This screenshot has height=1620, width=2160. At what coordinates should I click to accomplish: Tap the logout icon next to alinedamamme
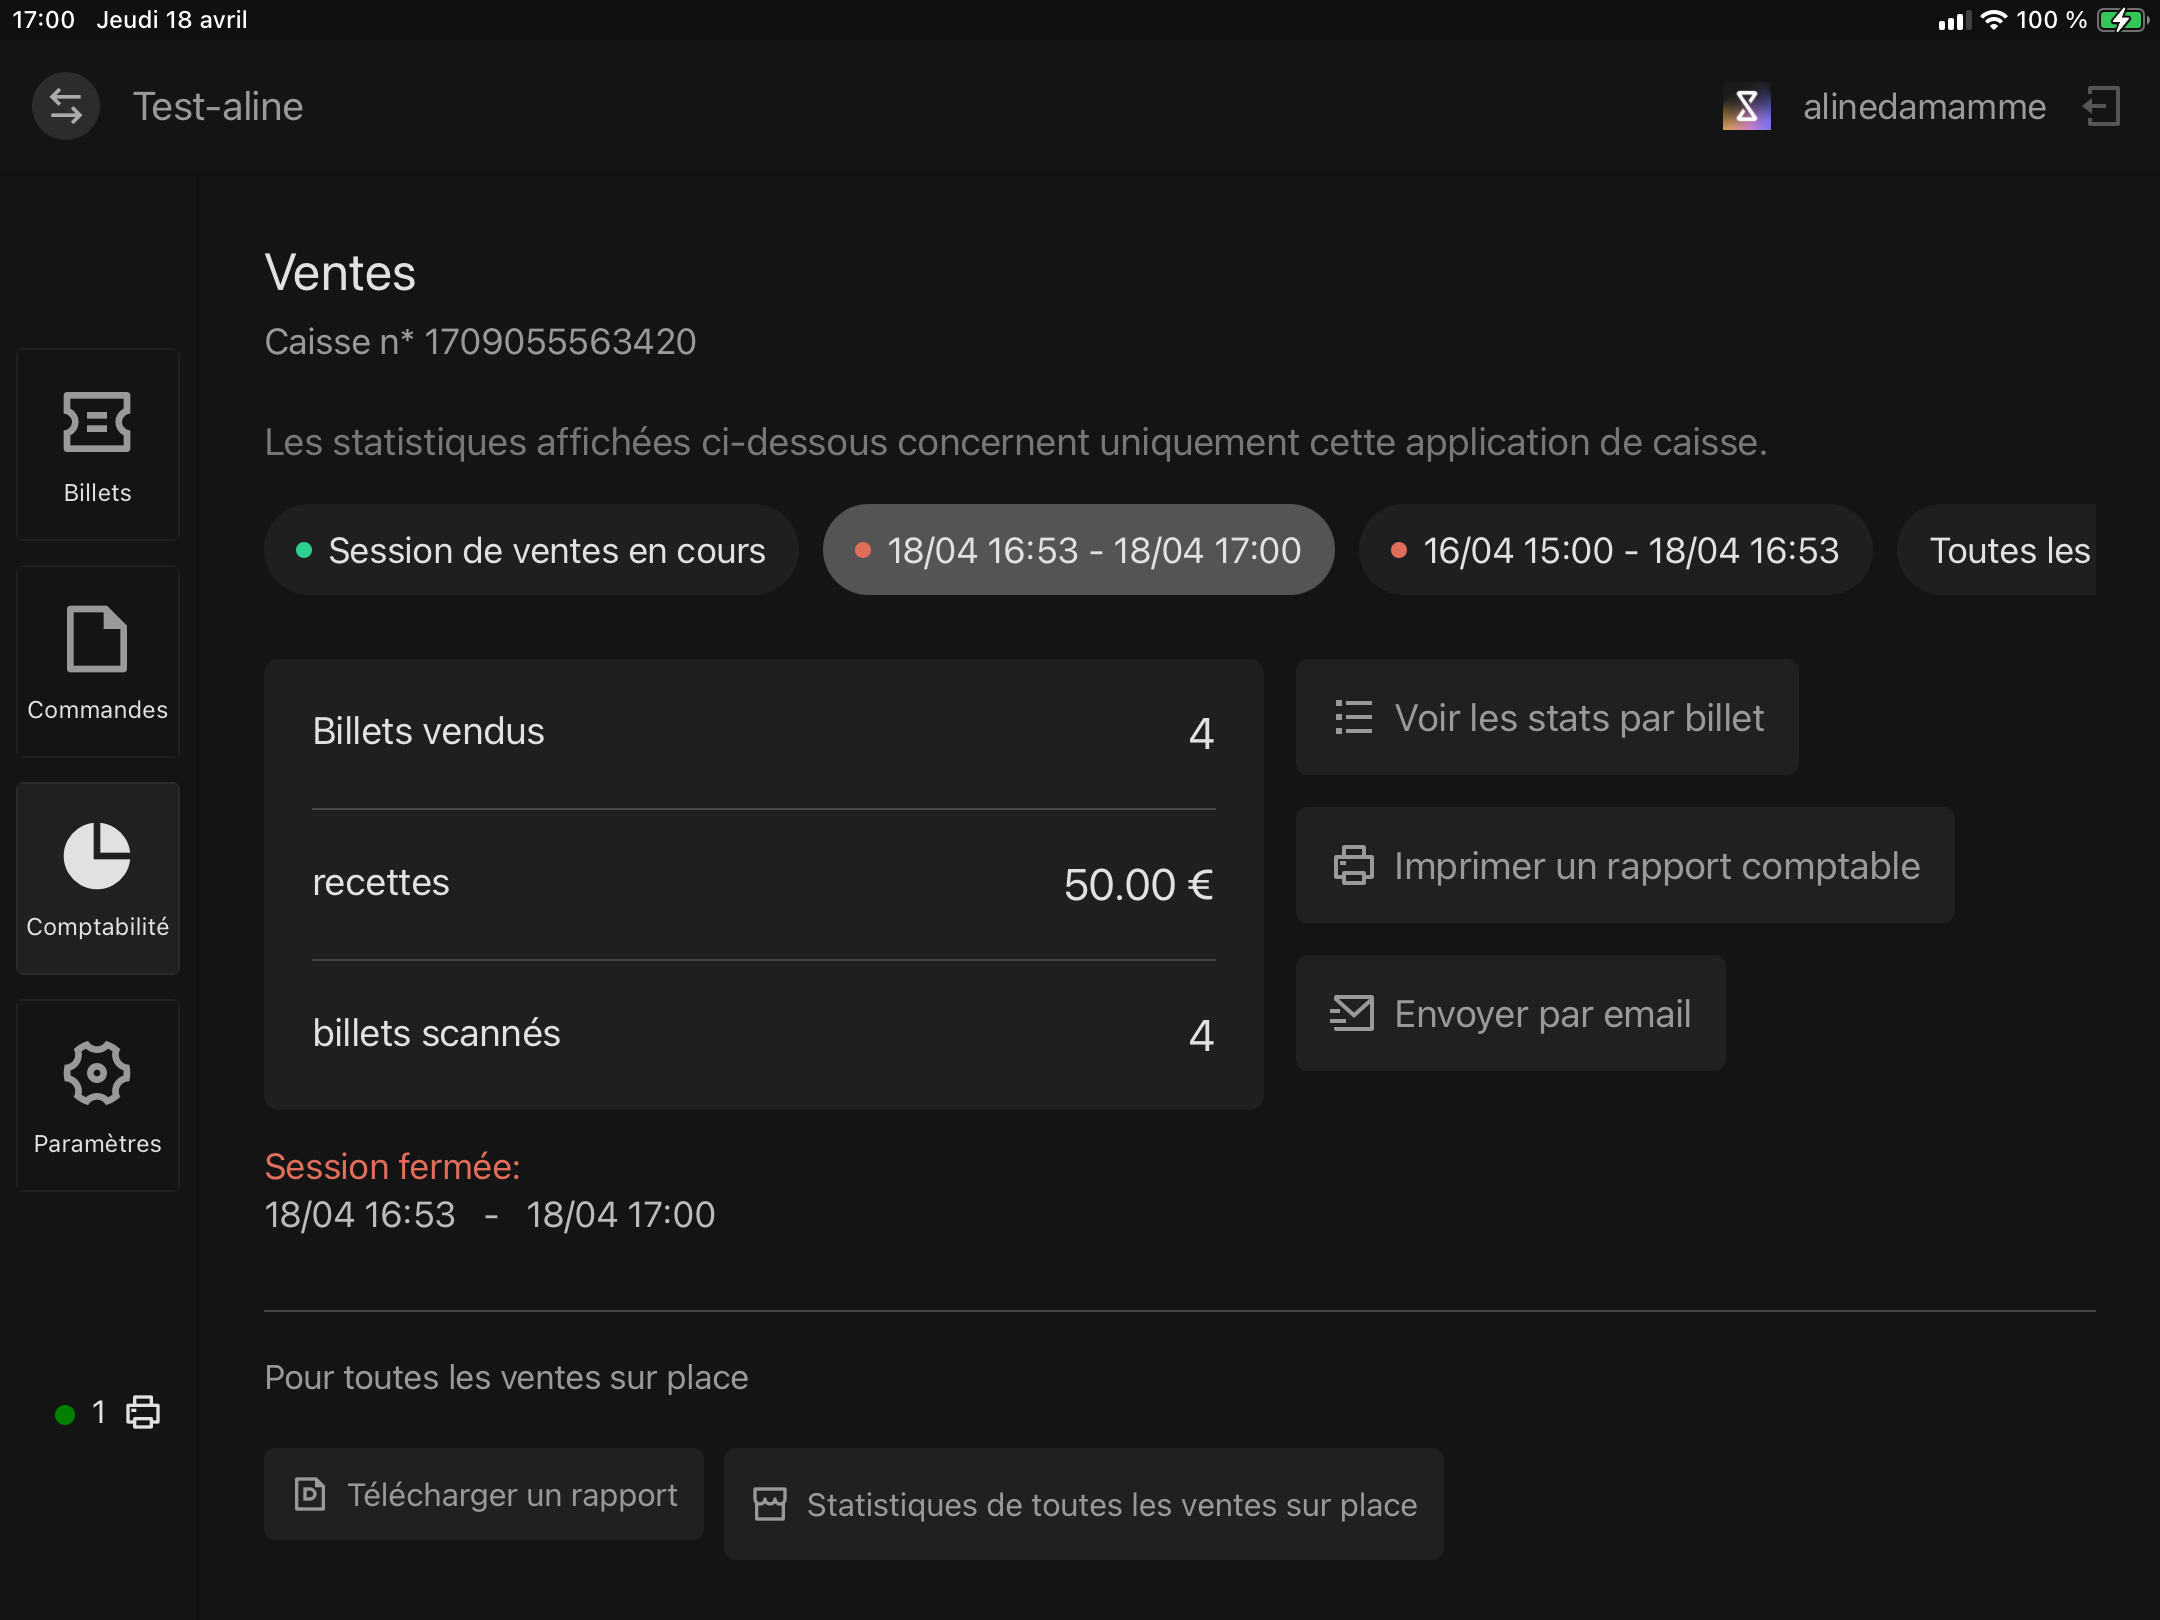click(2102, 106)
